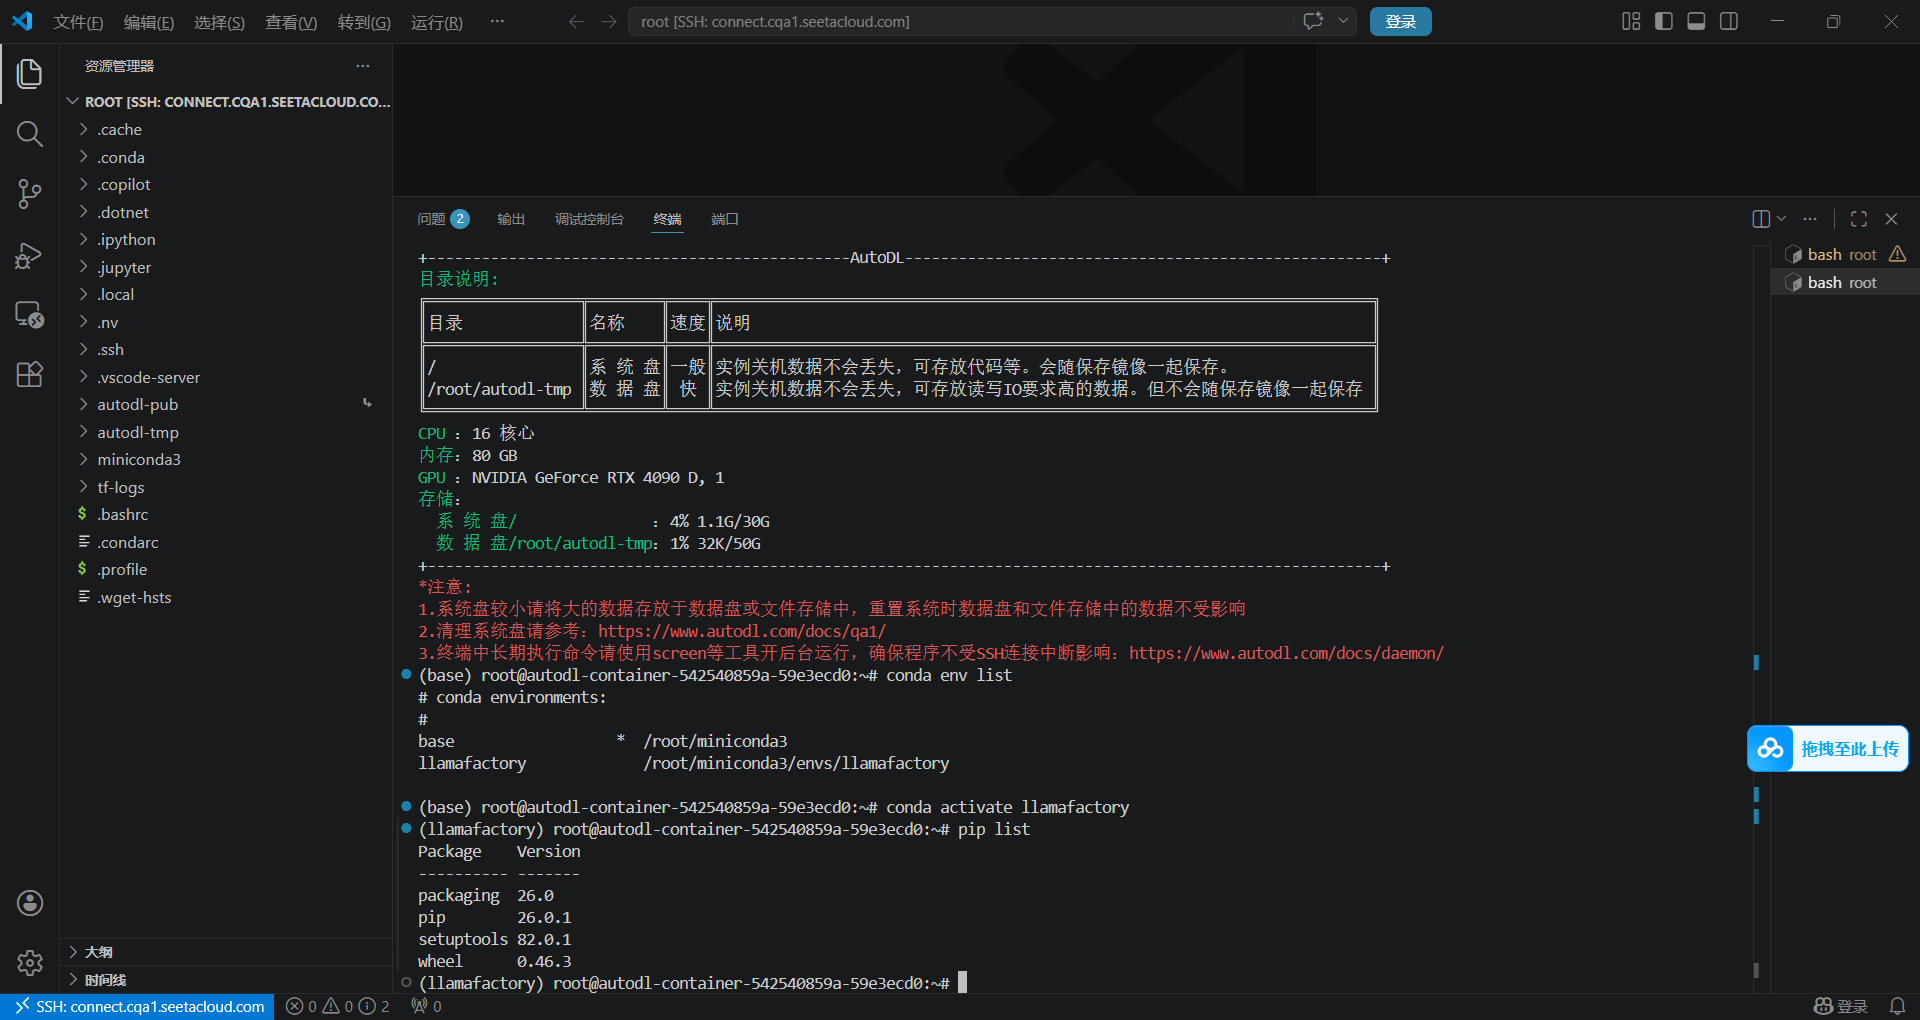Viewport: 1920px width, 1020px height.
Task: Expand the 大纲 section
Action: 226,952
